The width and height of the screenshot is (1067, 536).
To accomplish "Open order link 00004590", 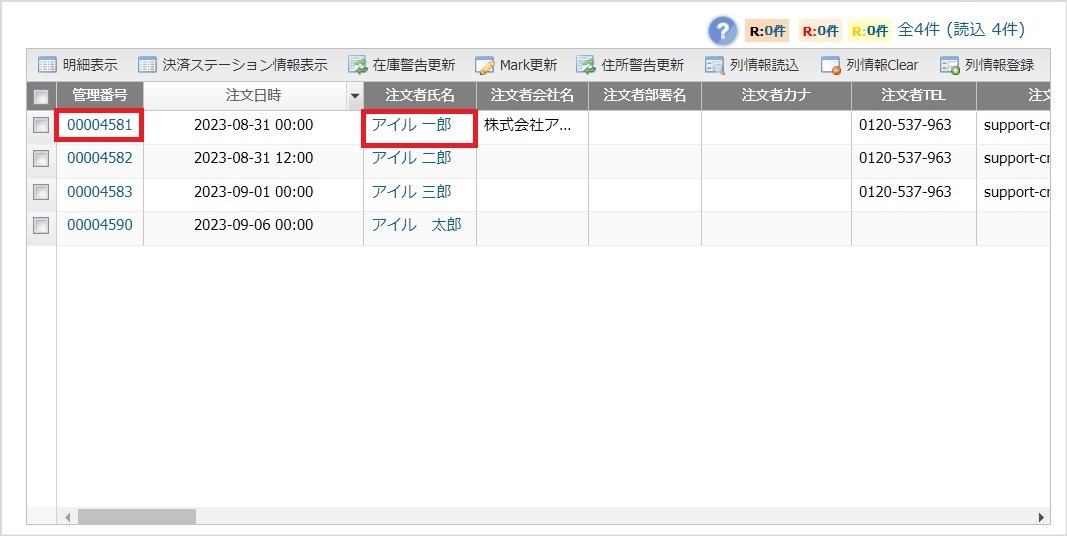I will tap(99, 225).
